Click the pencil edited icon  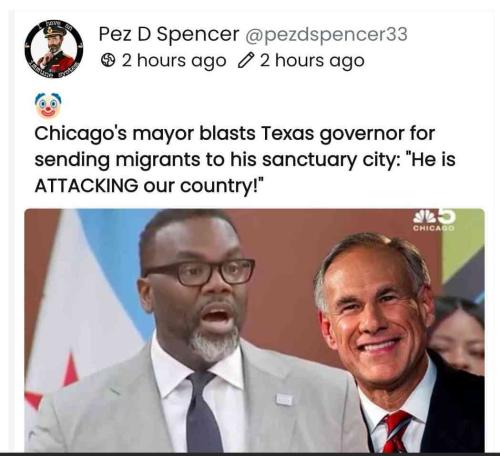point(245,61)
